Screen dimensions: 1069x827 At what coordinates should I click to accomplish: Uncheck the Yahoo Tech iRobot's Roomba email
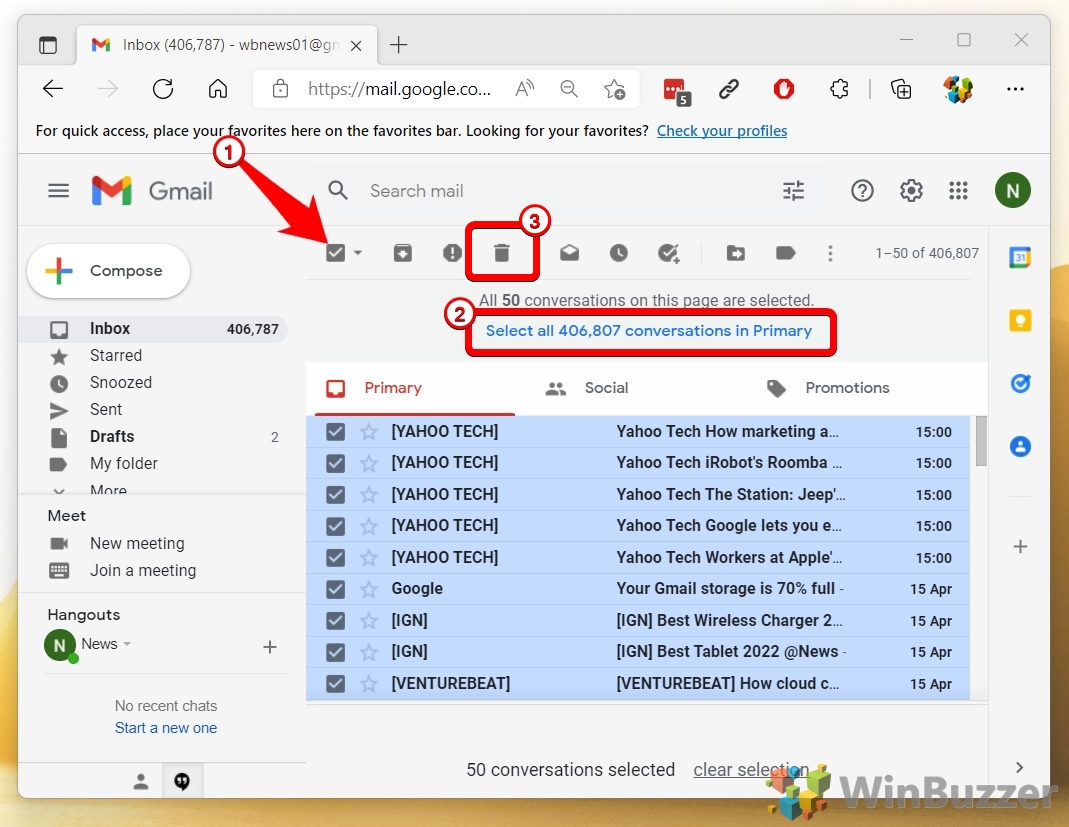335,463
